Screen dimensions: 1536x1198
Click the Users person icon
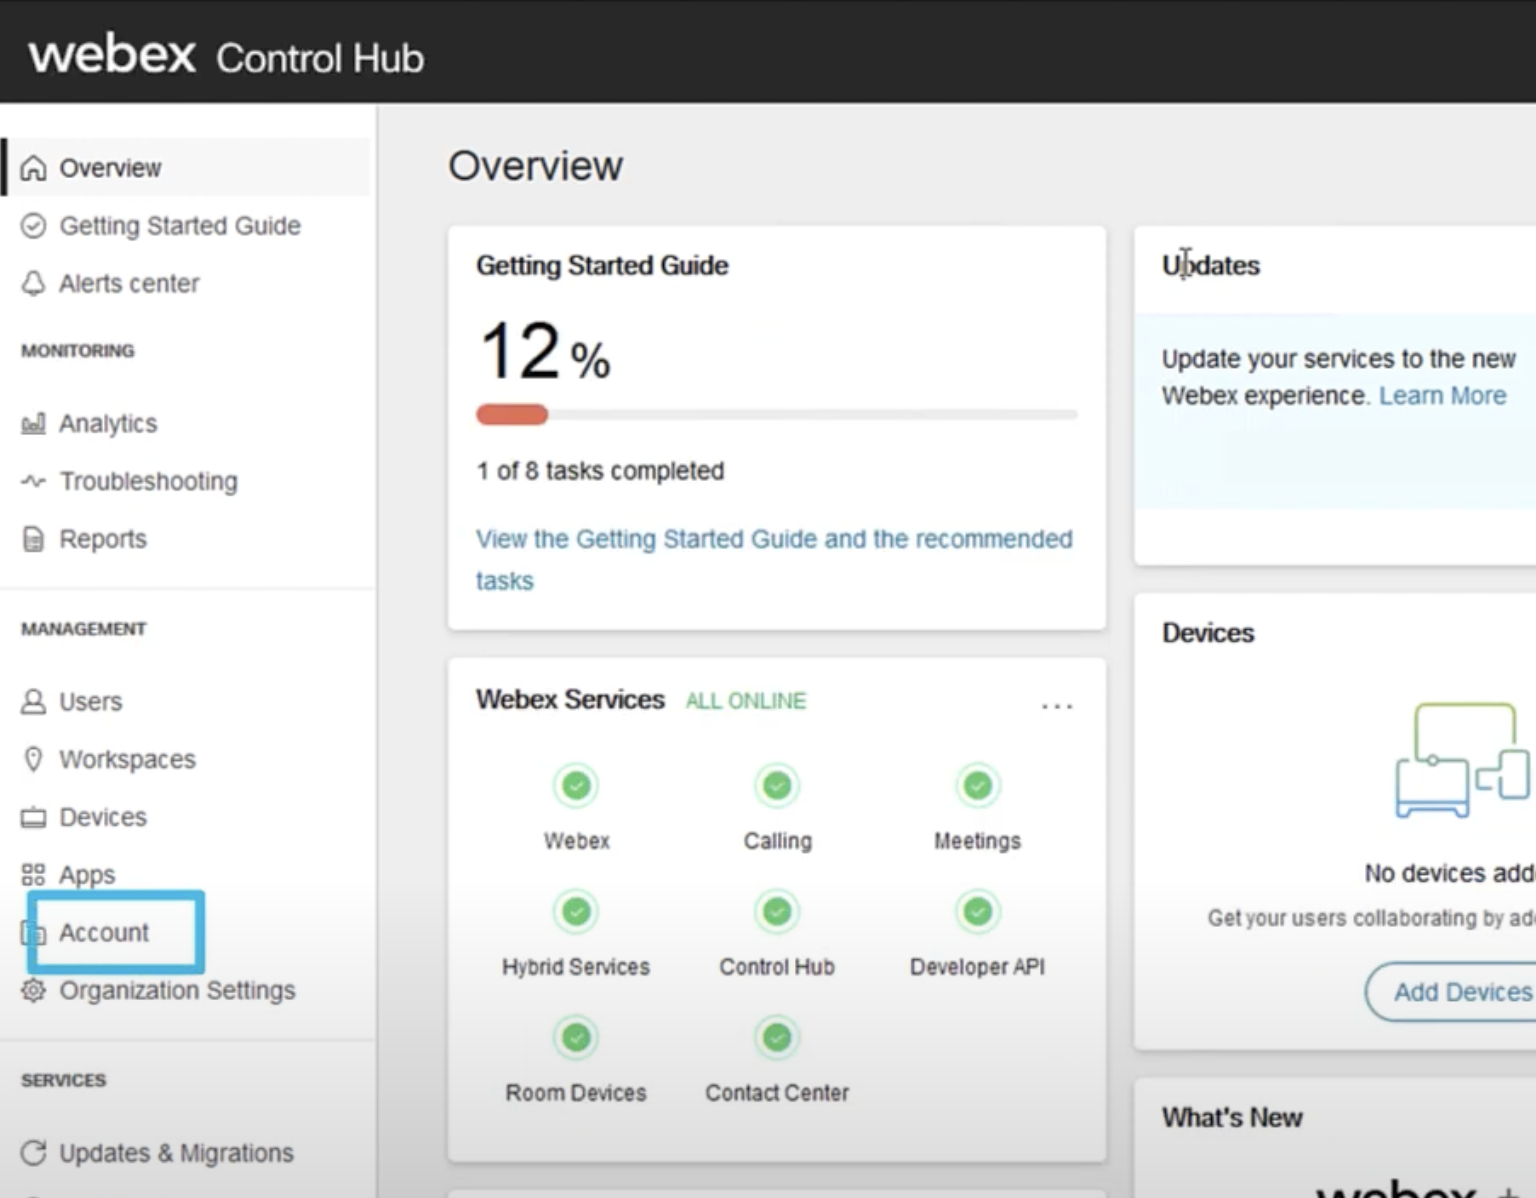(x=33, y=702)
